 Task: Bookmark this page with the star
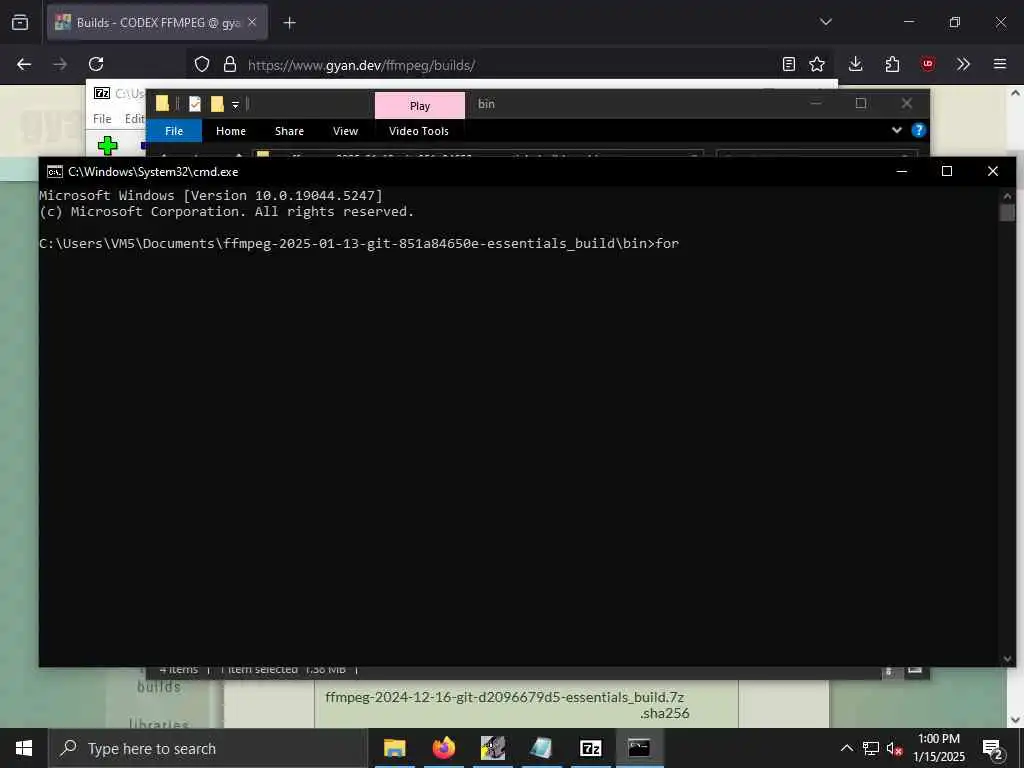point(816,64)
